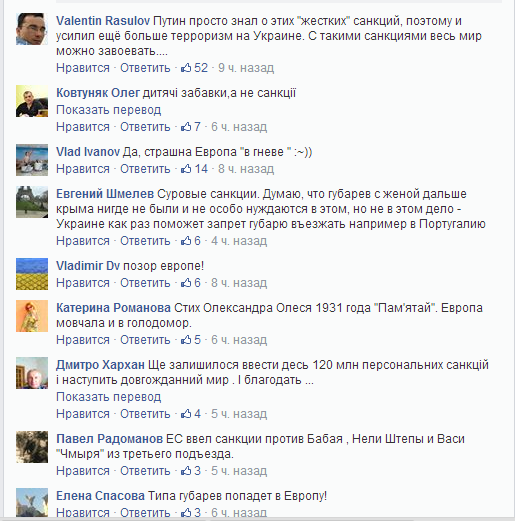Reply to Катерина Романова's comment
Viewport: 515px width, 521px height.
145,340
